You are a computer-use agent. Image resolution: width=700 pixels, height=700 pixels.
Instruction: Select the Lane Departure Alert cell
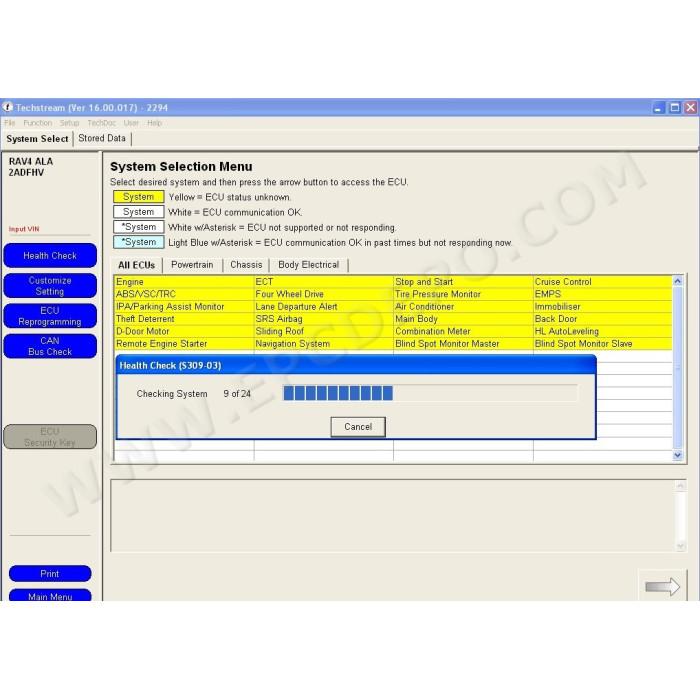(x=324, y=307)
